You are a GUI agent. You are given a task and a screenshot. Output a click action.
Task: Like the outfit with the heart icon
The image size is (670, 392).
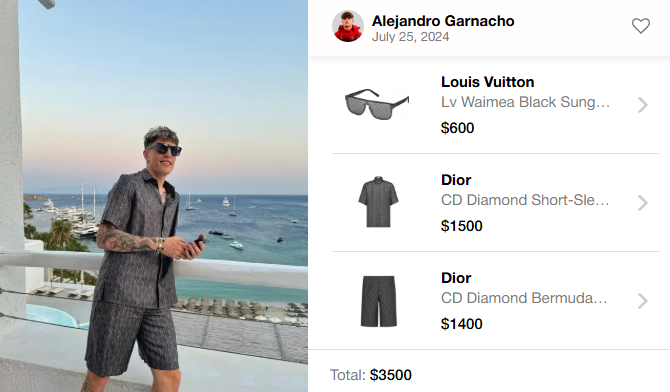pyautogui.click(x=641, y=26)
